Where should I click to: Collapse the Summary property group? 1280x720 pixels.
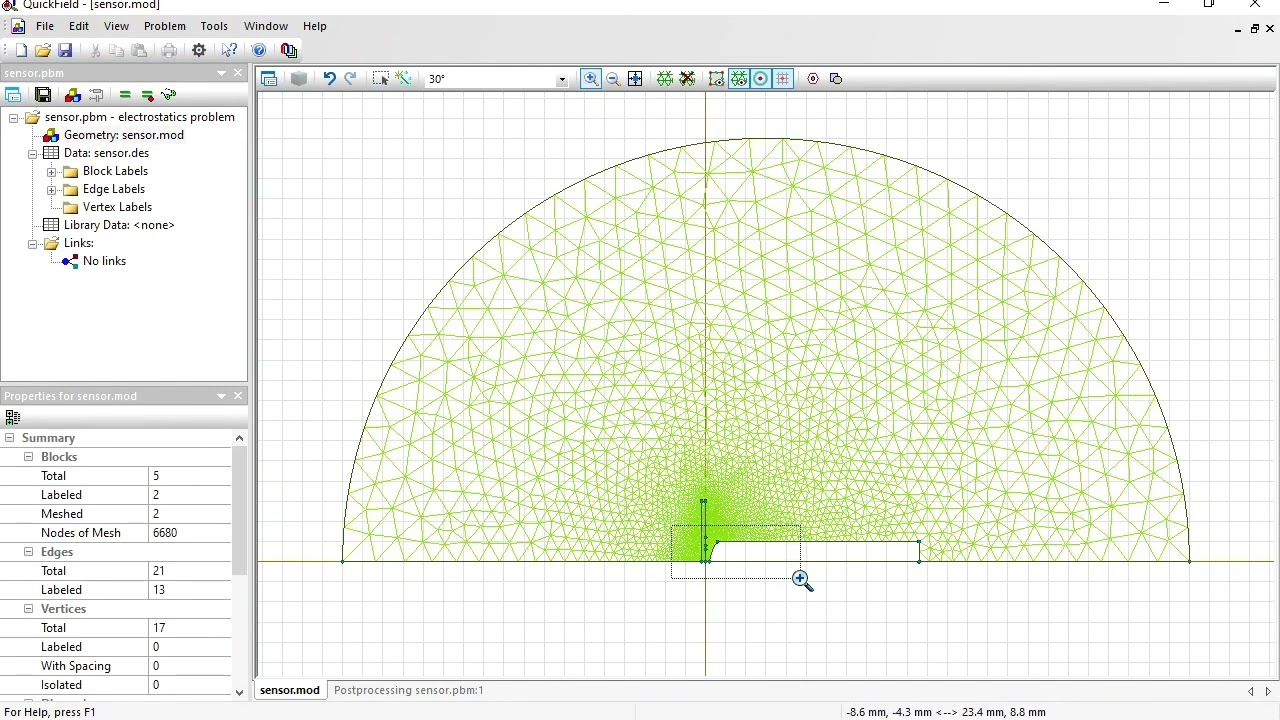[x=10, y=438]
